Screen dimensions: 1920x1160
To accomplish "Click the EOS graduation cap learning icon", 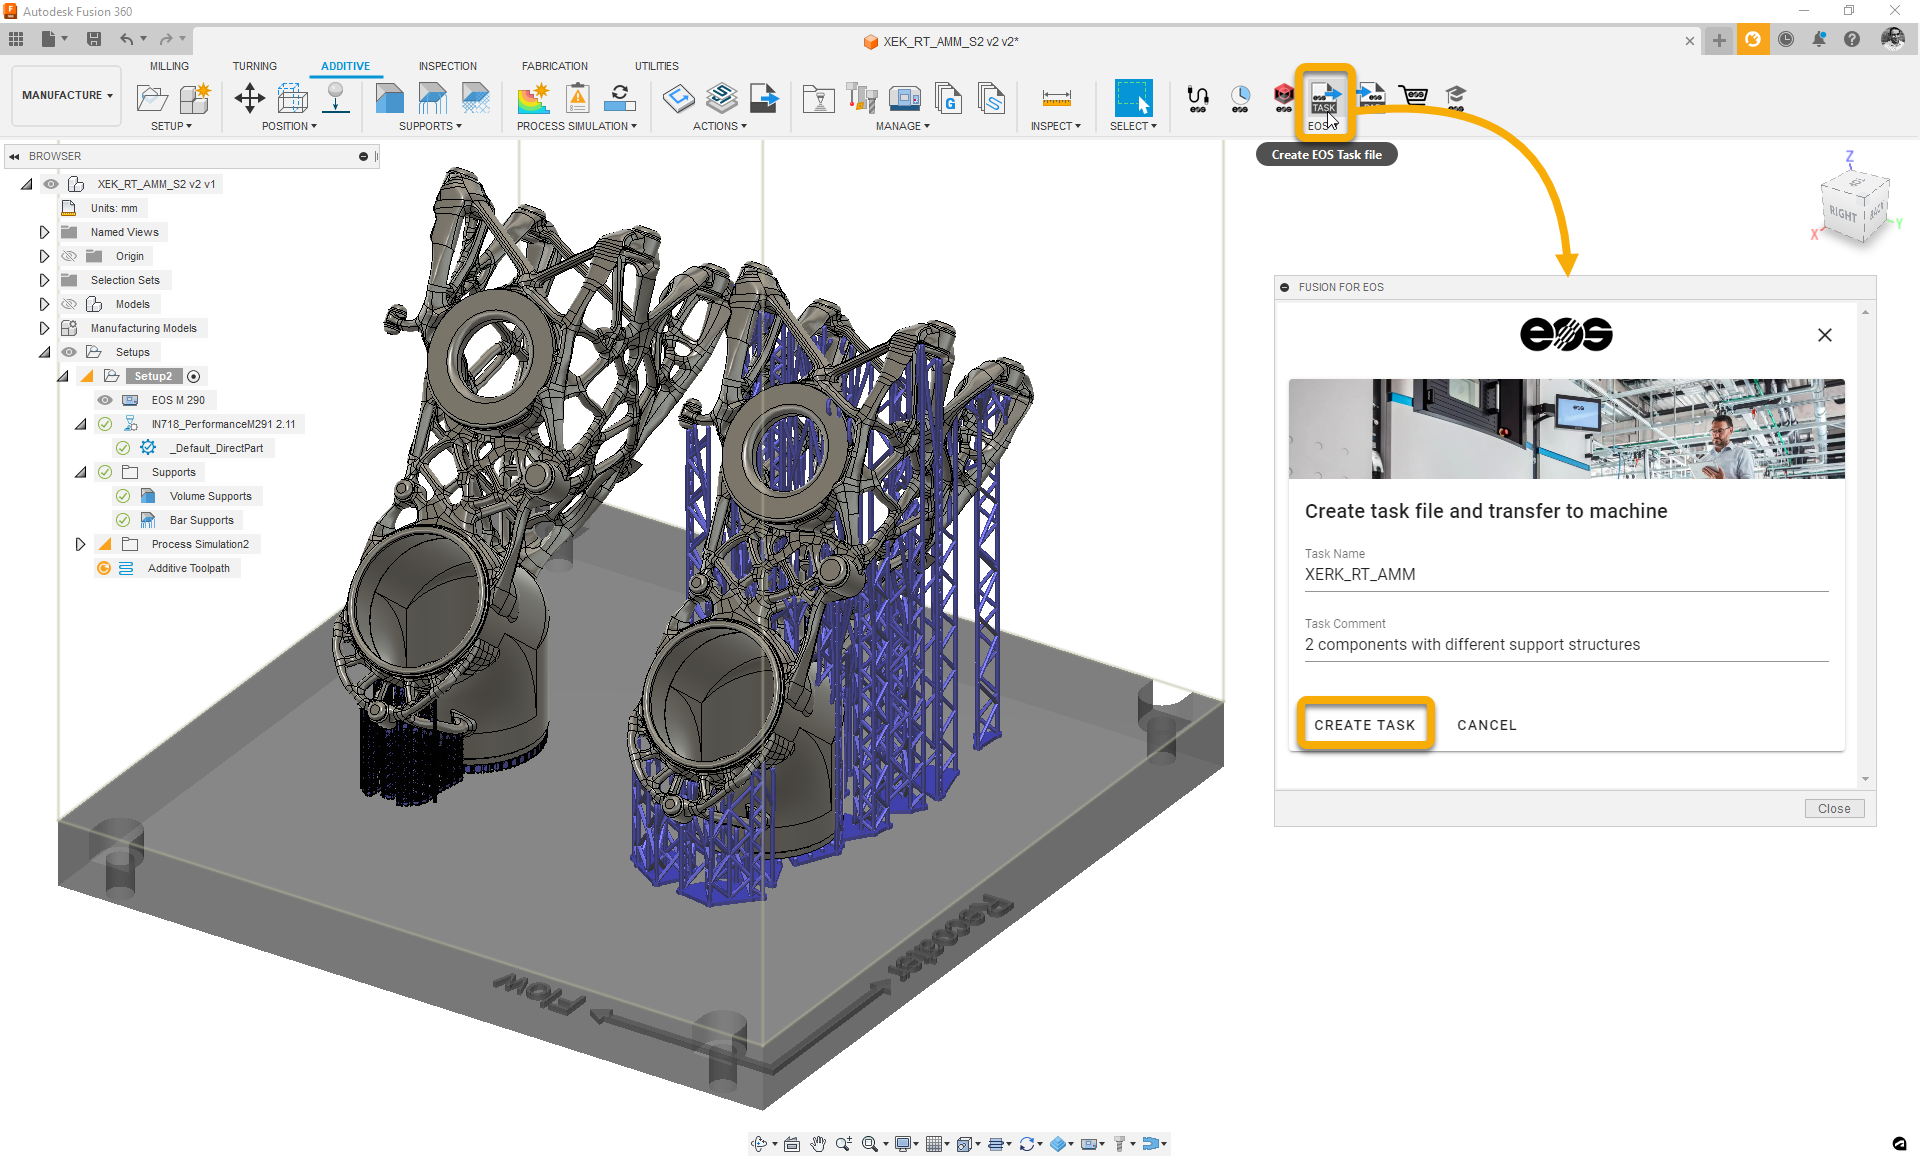I will pos(1456,96).
